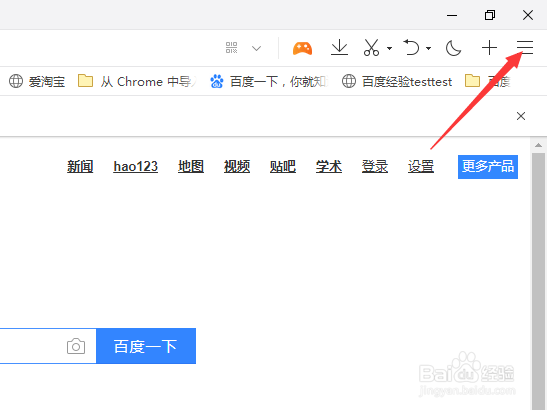Click the 更多产品 button

coord(488,167)
